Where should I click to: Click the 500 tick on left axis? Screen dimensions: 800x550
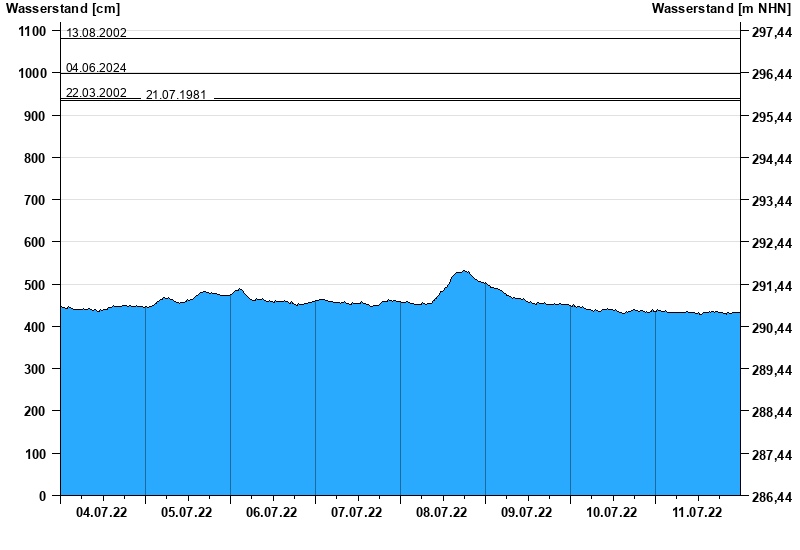pos(34,285)
